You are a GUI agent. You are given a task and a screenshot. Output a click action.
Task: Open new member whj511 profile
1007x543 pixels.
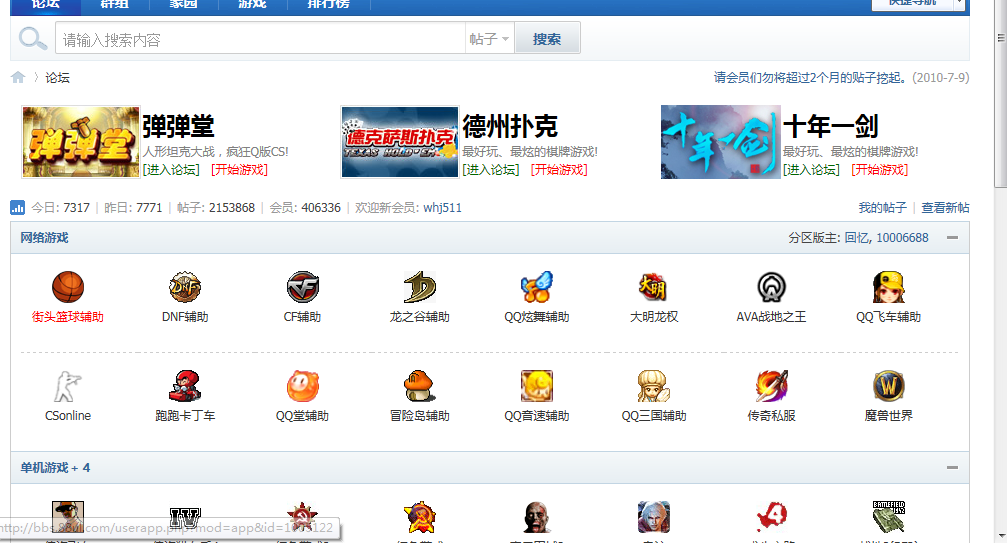click(x=442, y=207)
